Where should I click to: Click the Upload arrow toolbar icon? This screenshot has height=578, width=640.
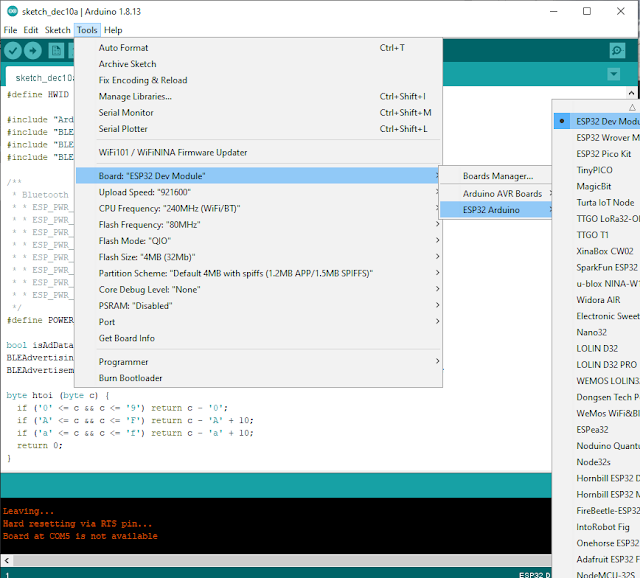coord(33,51)
